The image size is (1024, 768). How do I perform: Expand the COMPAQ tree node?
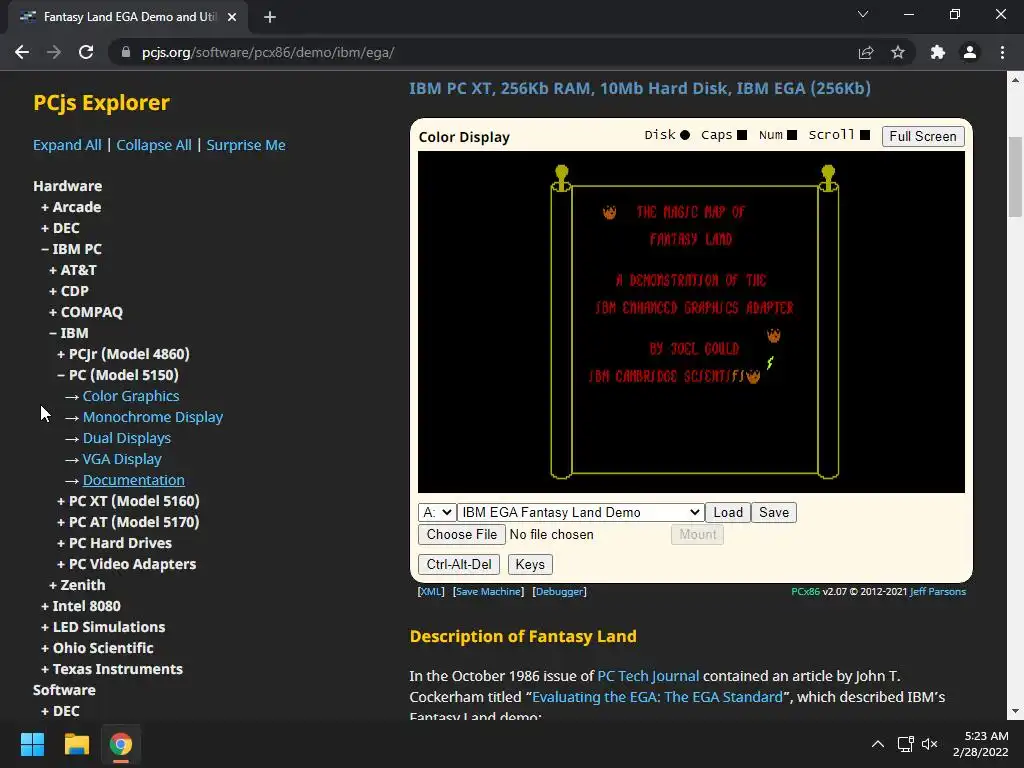pyautogui.click(x=86, y=312)
